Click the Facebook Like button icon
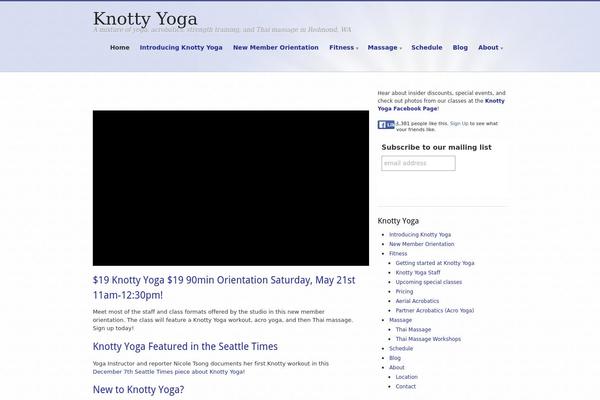This screenshot has width=600, height=400. [x=386, y=125]
